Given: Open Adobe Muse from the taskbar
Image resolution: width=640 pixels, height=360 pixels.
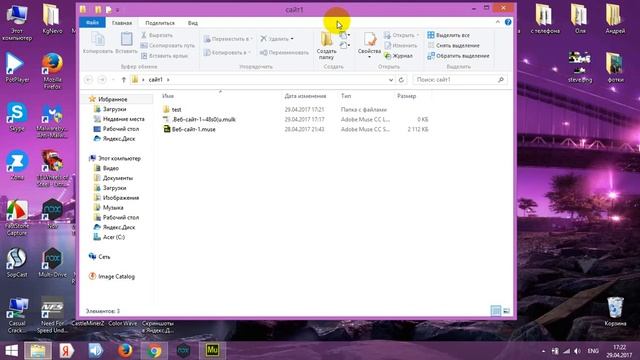Looking at the screenshot, I should (212, 350).
